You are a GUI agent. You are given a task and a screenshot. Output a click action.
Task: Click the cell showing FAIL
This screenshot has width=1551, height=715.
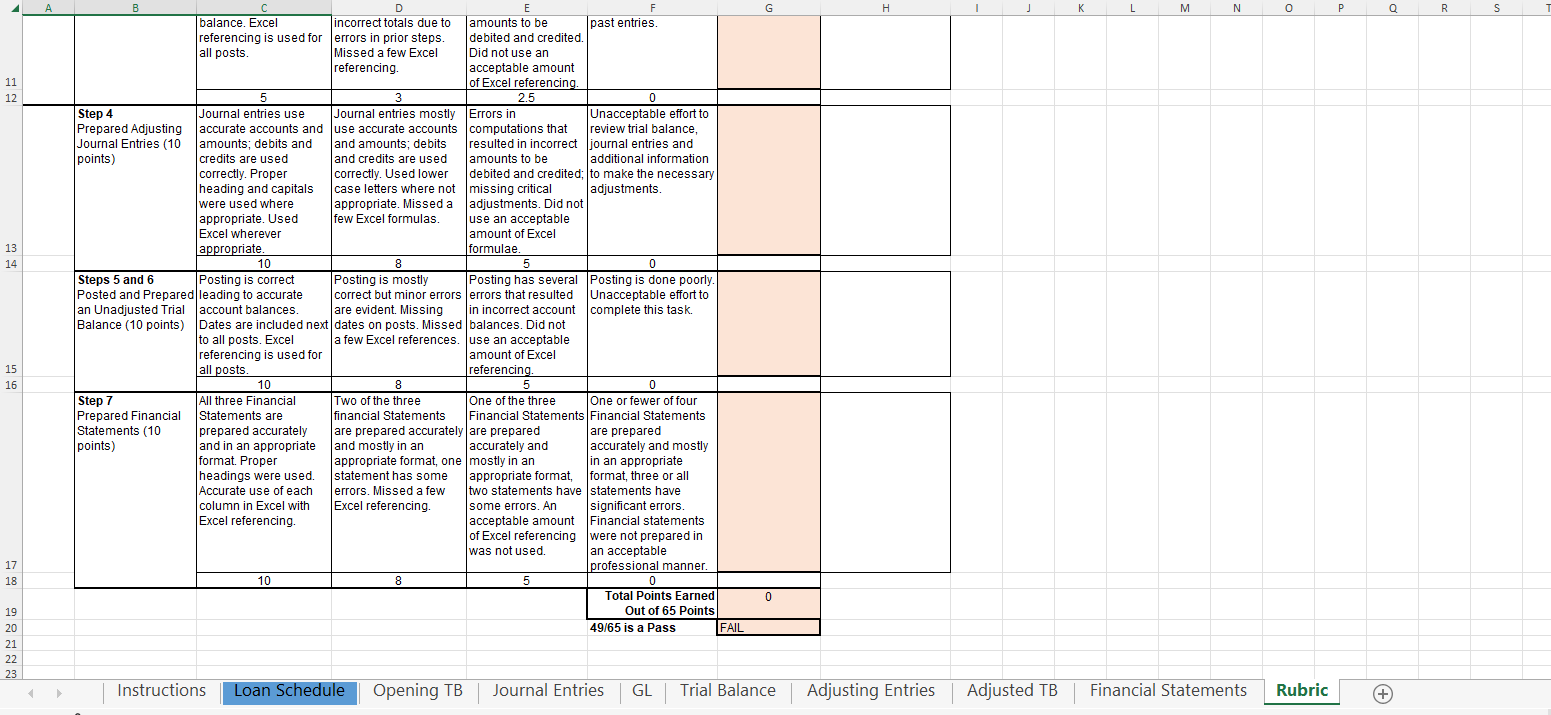768,627
